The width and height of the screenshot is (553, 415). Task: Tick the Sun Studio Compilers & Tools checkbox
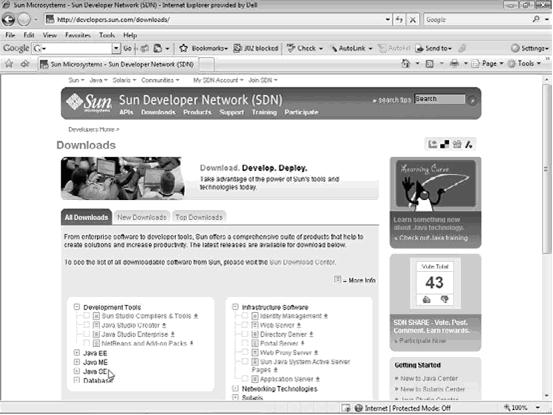click(86, 316)
